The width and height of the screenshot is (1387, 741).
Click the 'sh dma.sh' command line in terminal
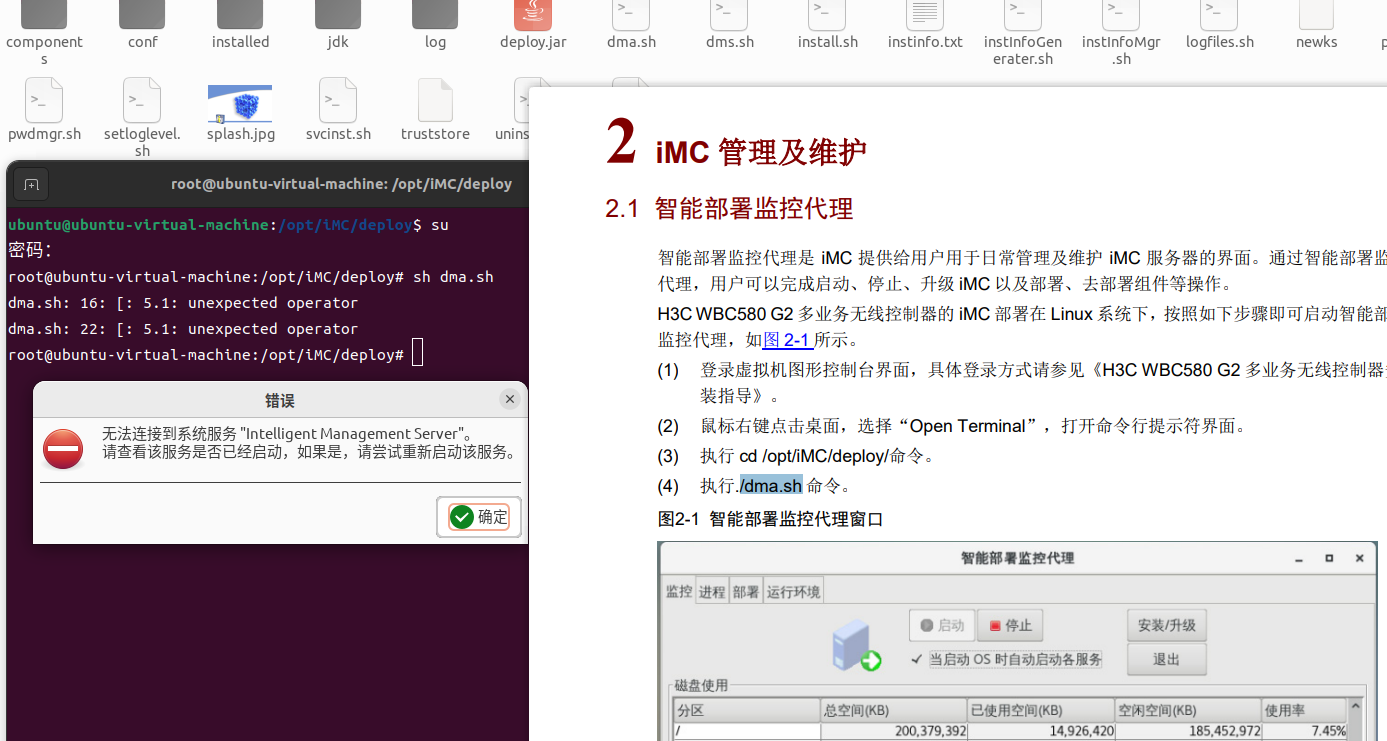[x=251, y=277]
